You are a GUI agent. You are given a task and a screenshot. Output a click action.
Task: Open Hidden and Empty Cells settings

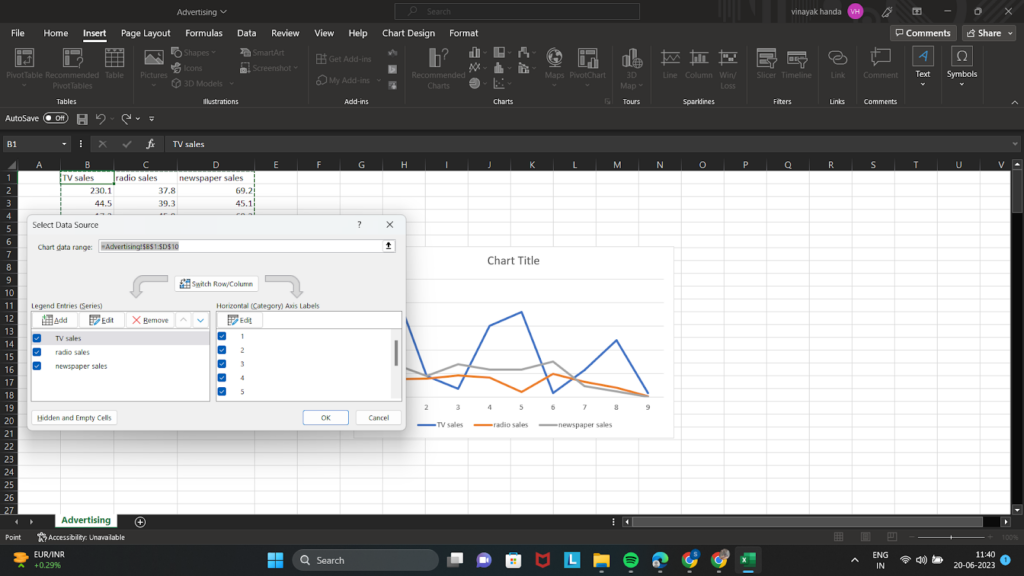[x=74, y=418]
